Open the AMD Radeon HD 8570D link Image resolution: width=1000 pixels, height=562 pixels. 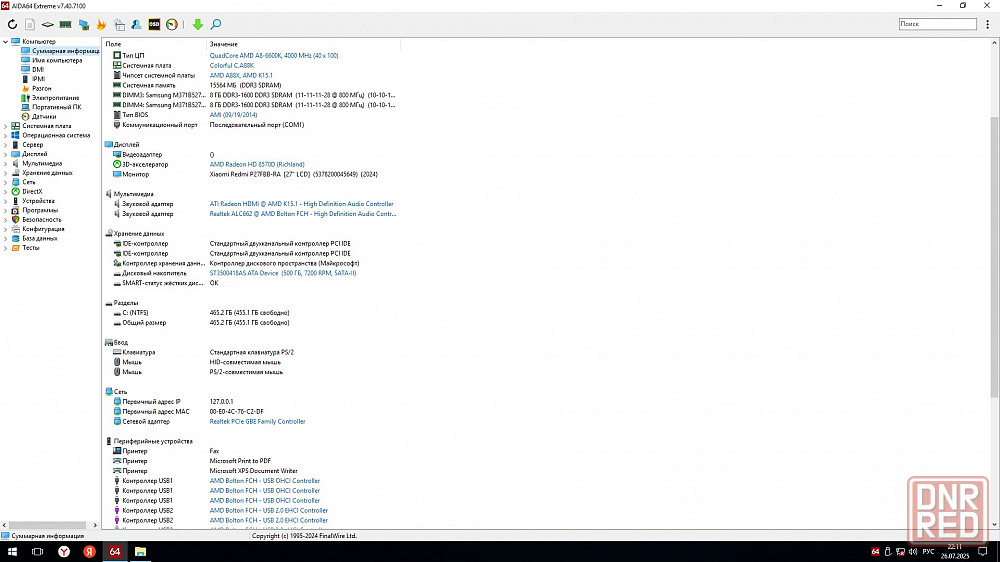pos(257,165)
